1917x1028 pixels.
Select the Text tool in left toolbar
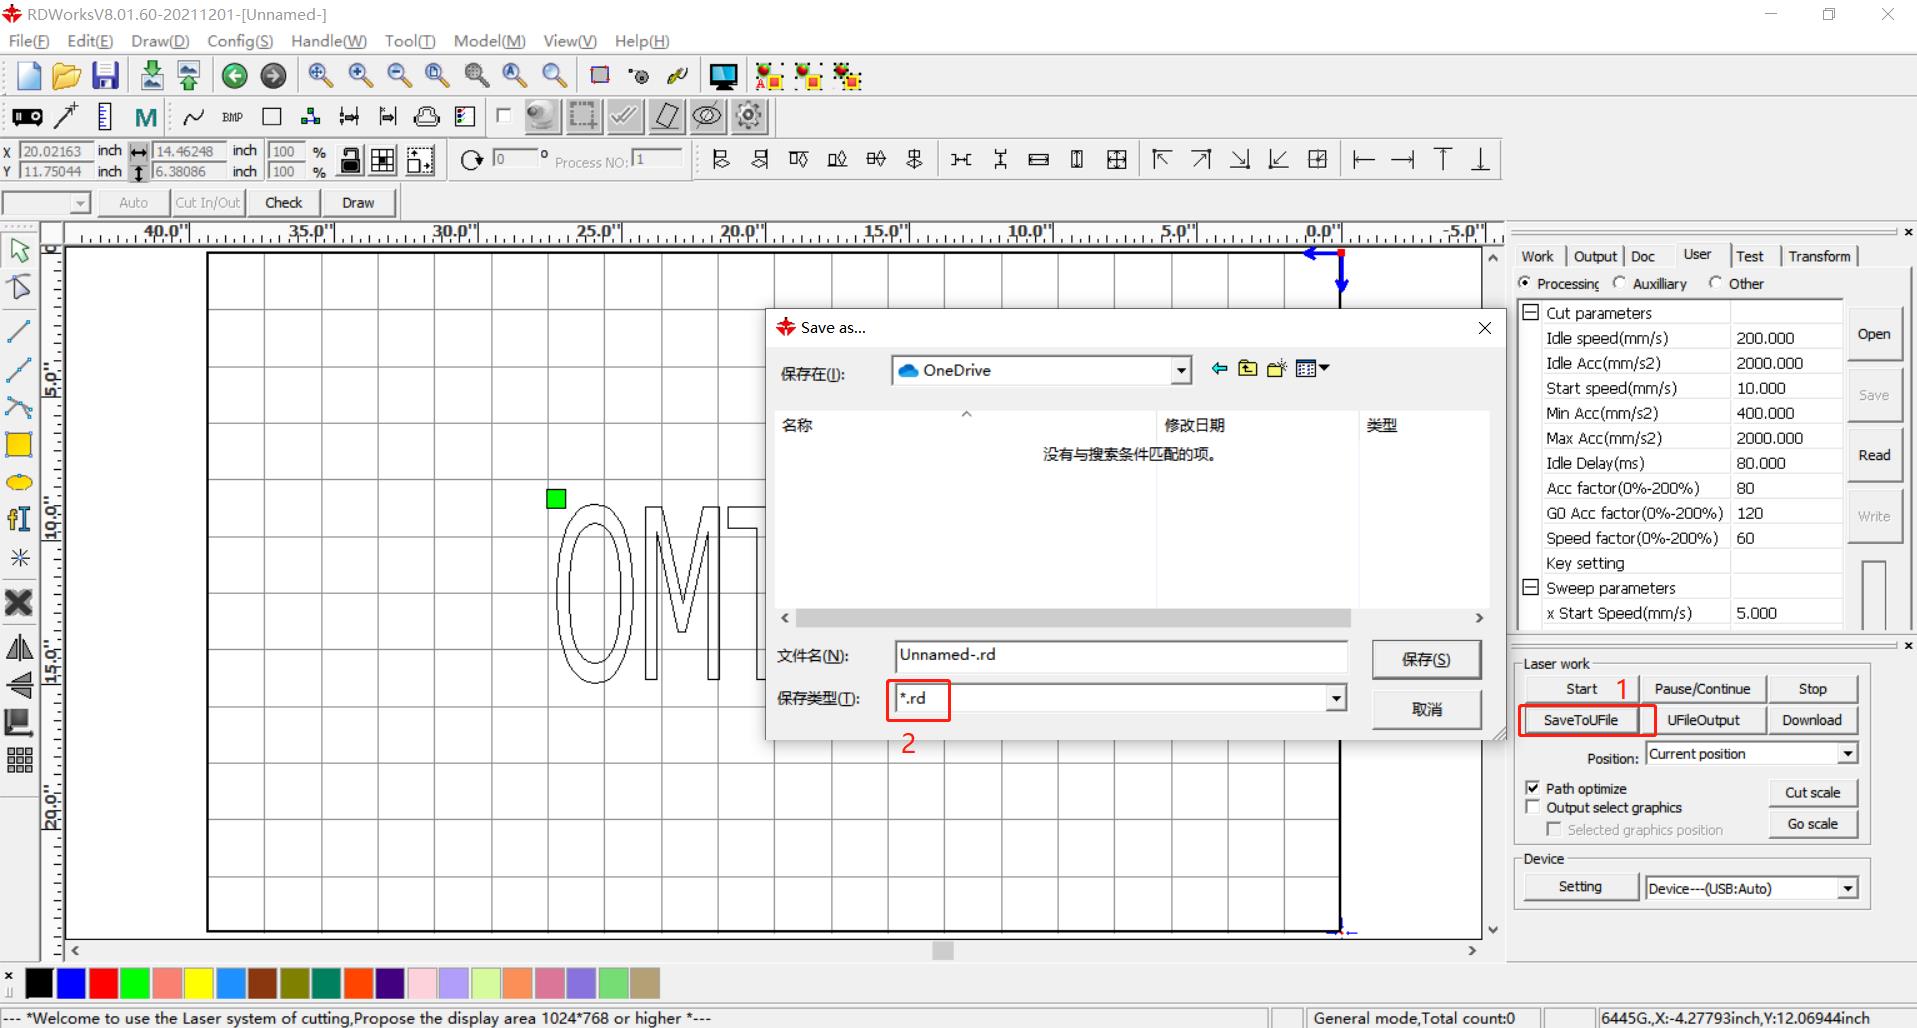[19, 519]
